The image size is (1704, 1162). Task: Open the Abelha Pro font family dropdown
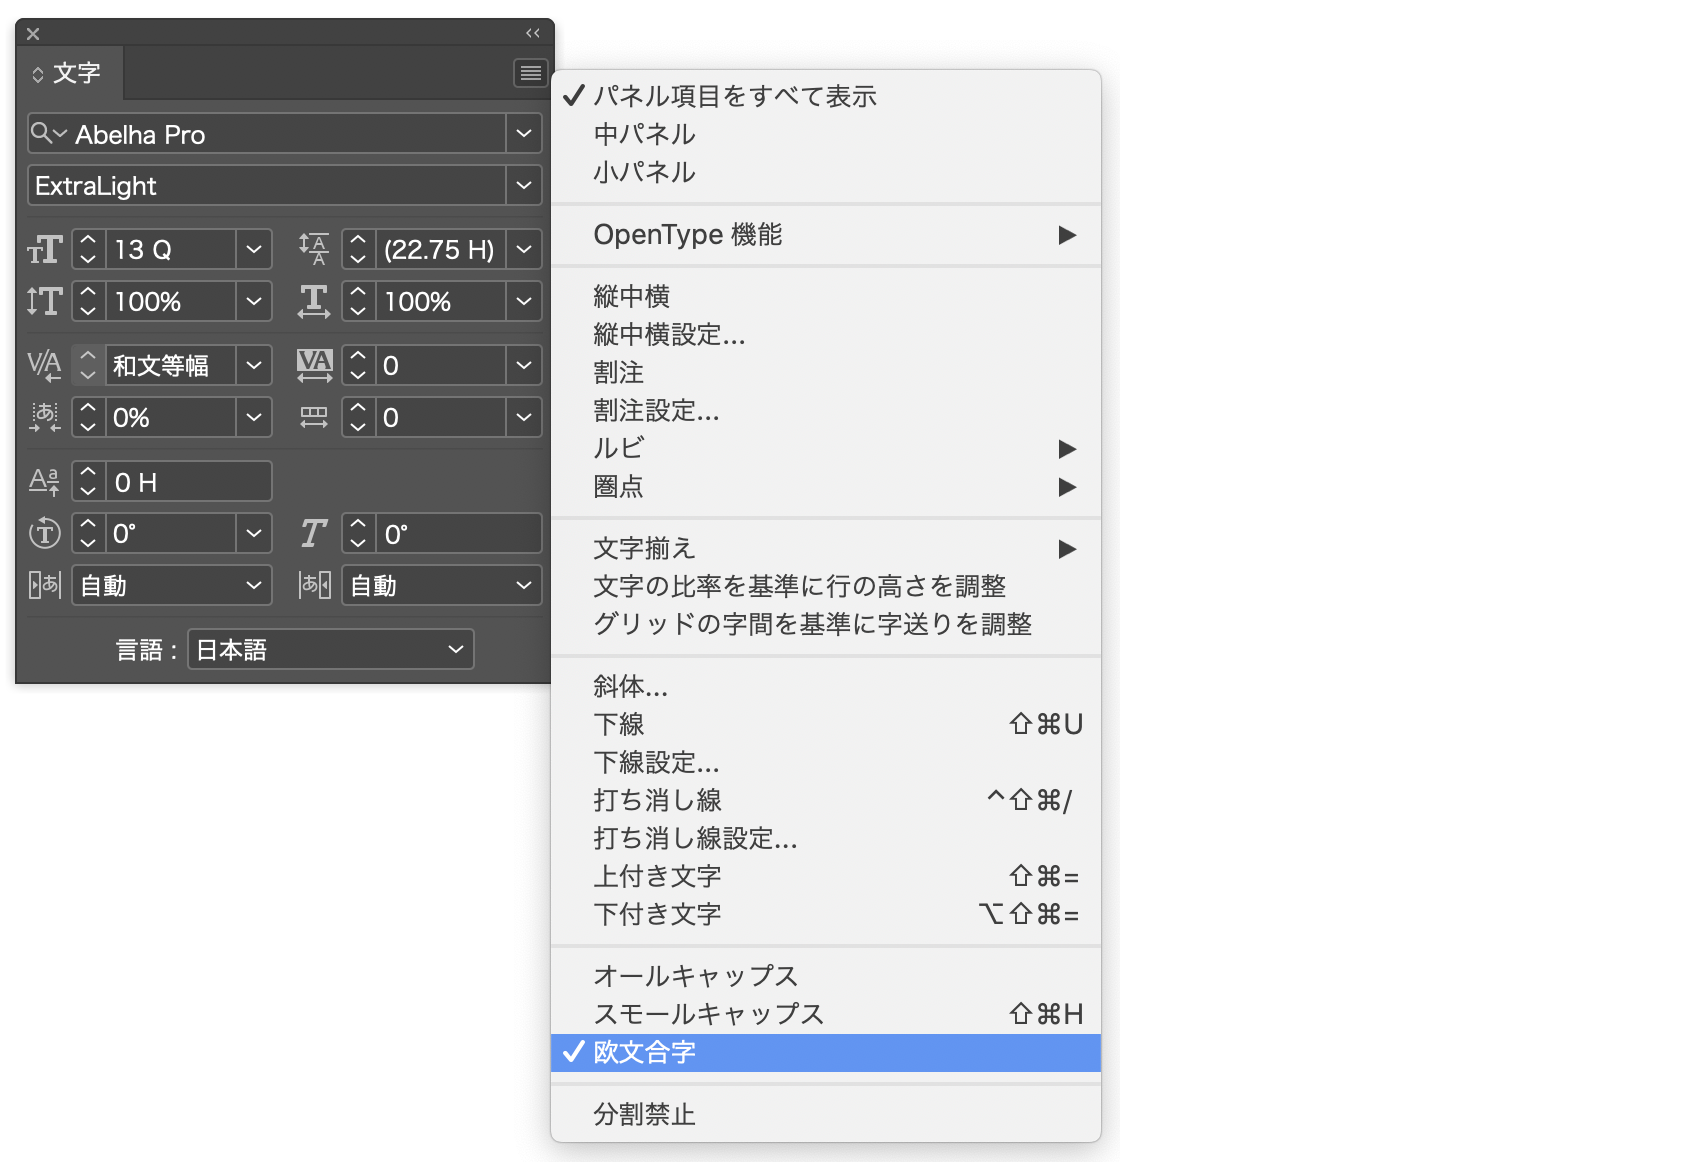coord(524,134)
